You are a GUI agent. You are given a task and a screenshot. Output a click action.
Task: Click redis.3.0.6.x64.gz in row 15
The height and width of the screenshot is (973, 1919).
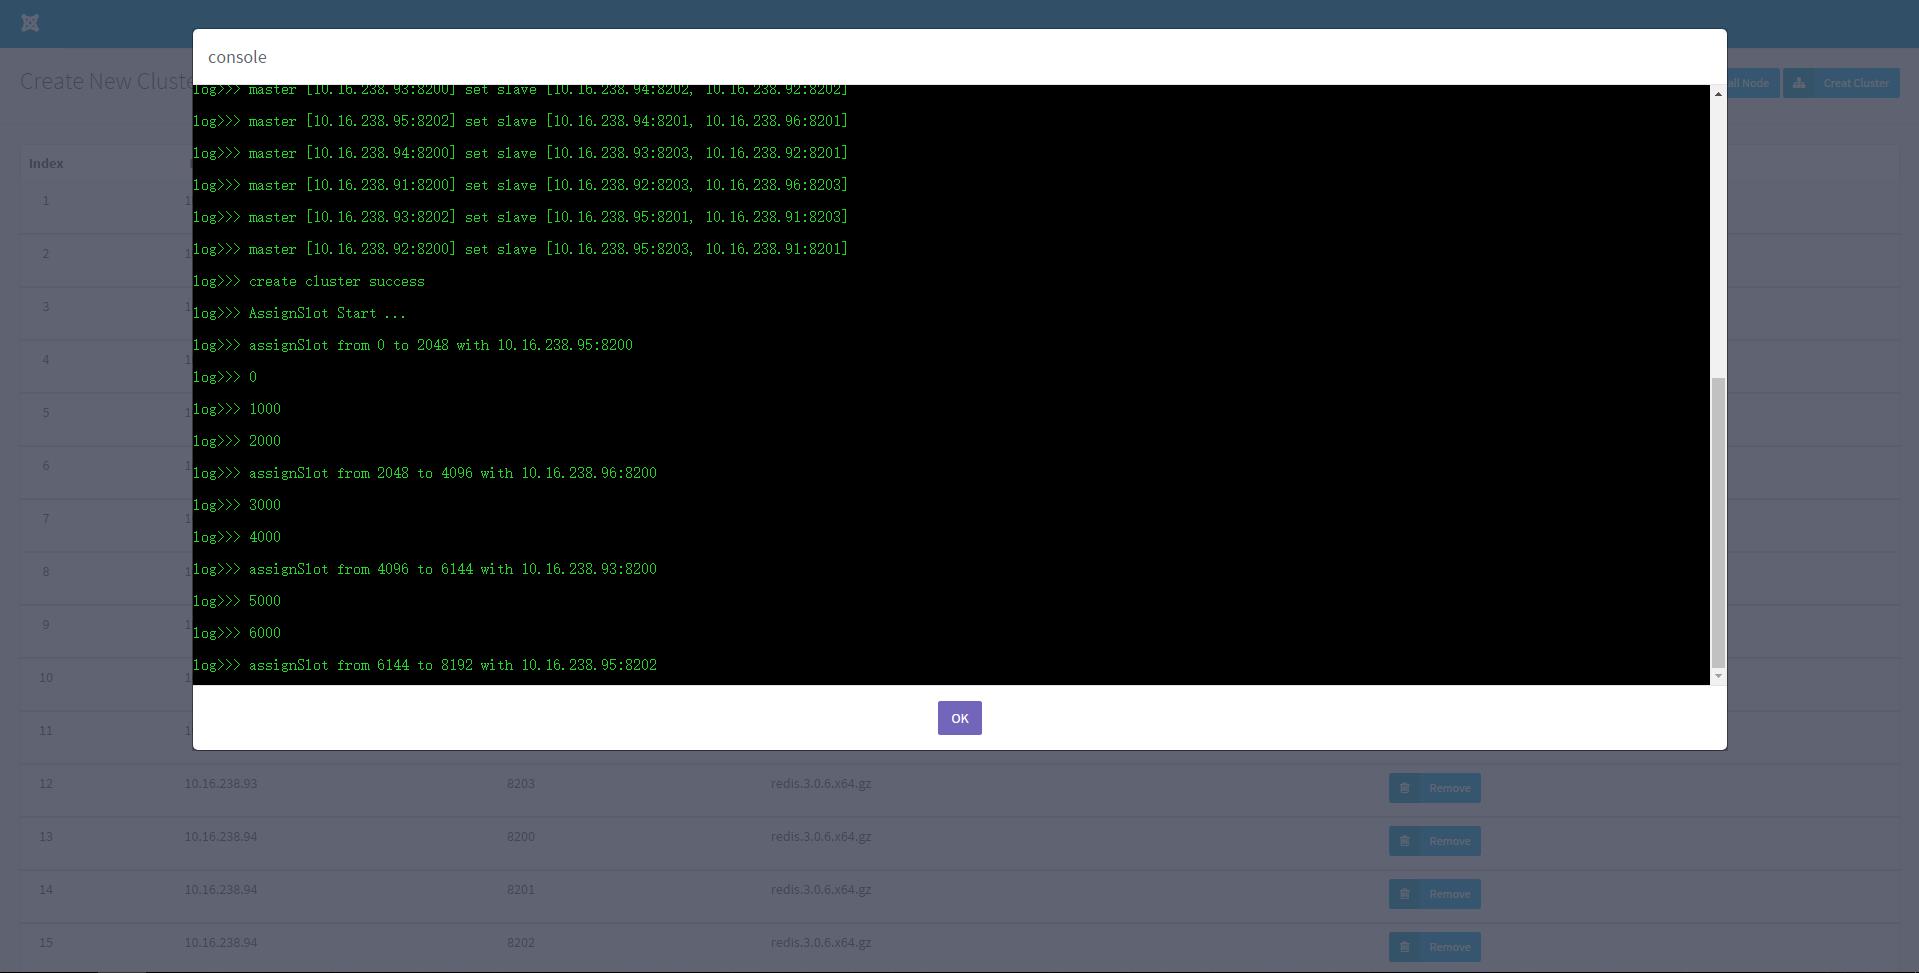click(x=821, y=943)
